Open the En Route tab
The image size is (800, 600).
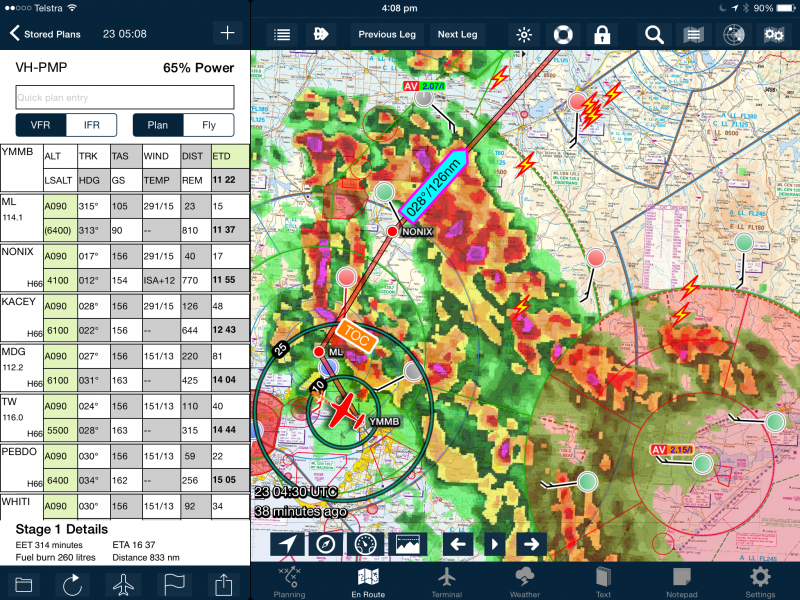point(368,582)
